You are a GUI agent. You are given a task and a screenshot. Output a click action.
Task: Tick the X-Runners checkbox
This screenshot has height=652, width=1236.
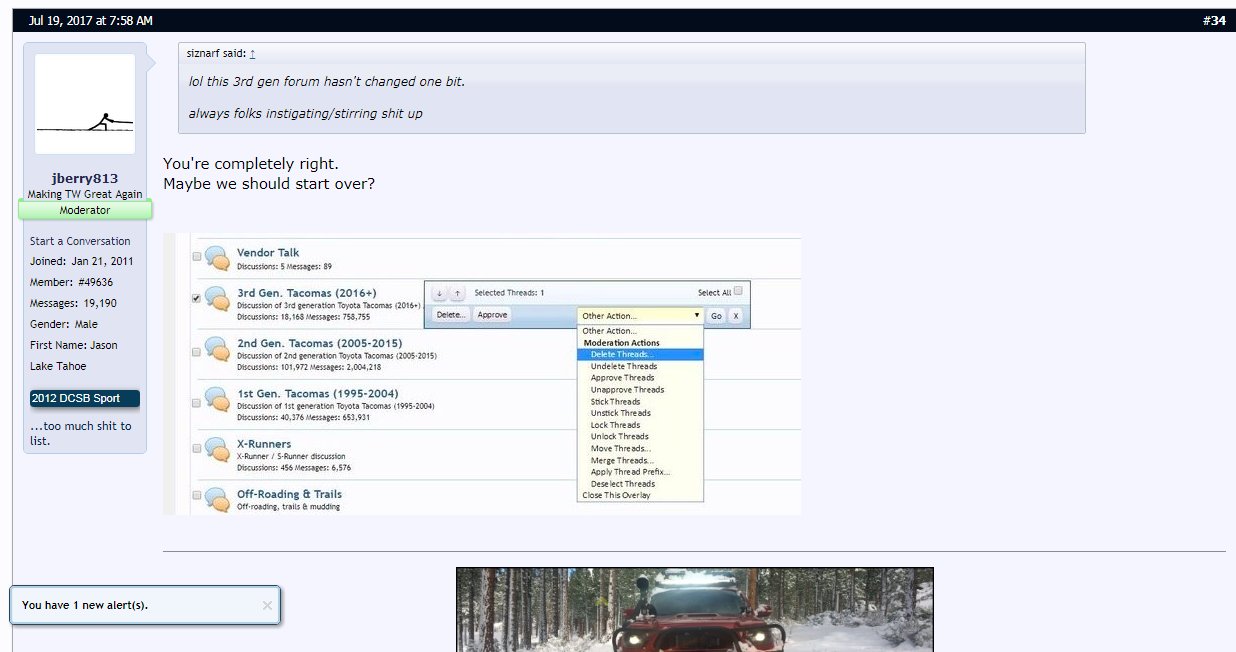coord(196,451)
